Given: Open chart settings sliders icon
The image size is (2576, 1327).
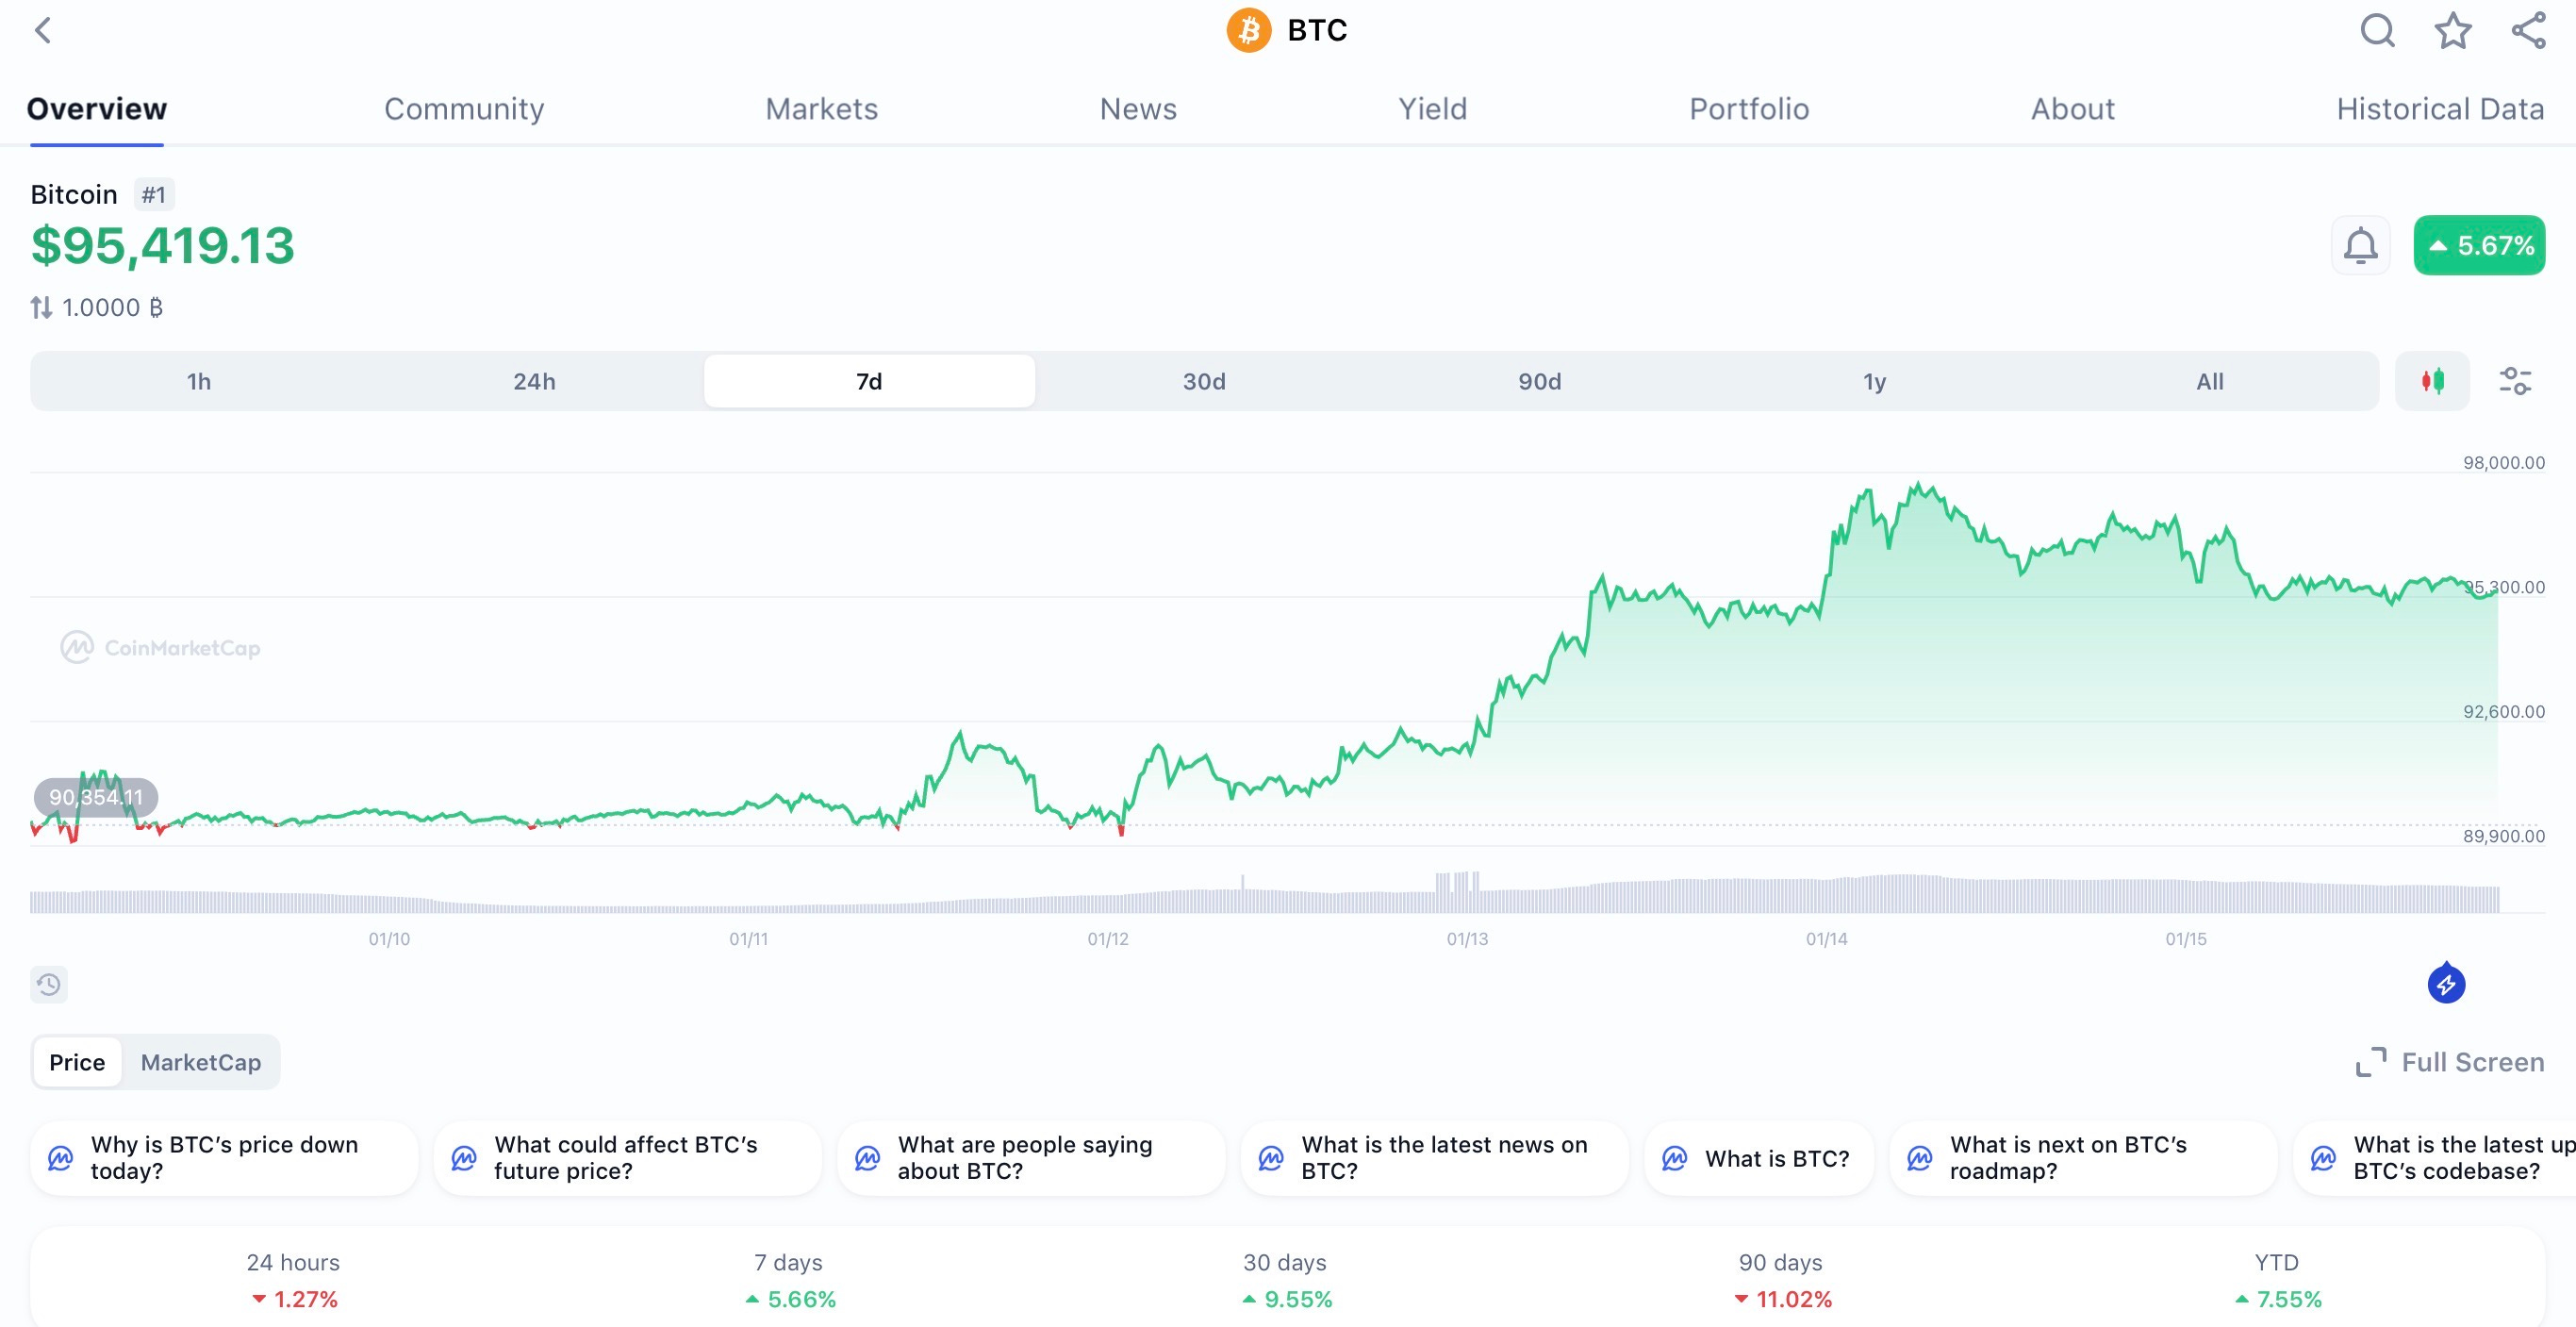Looking at the screenshot, I should [2514, 381].
